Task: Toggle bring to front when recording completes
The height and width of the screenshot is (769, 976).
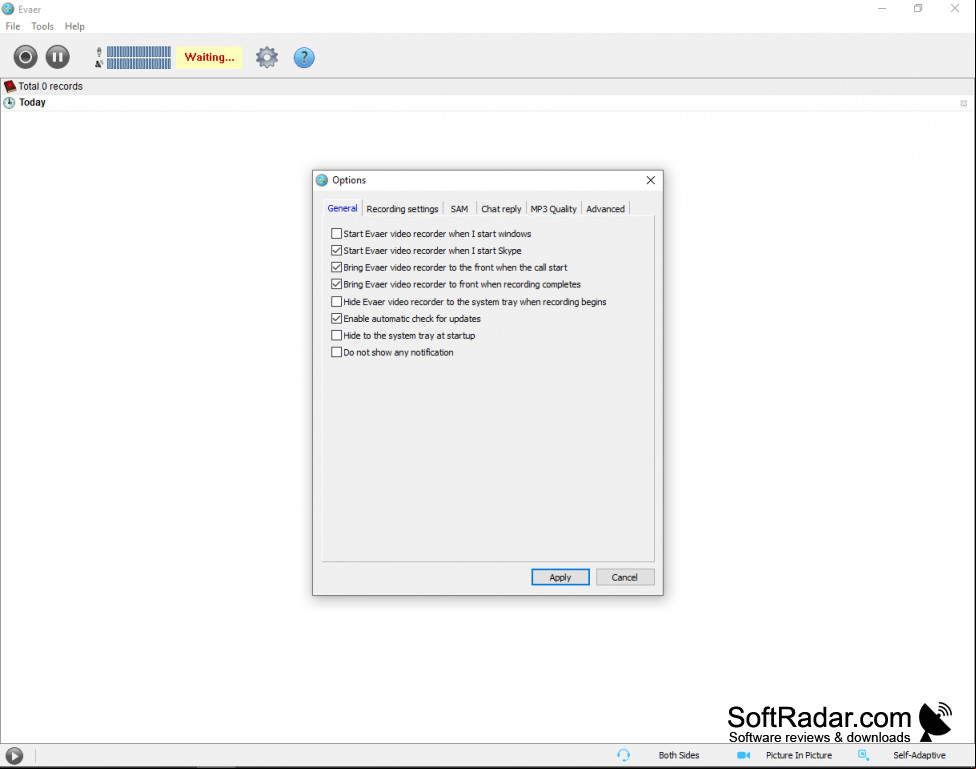Action: (337, 284)
